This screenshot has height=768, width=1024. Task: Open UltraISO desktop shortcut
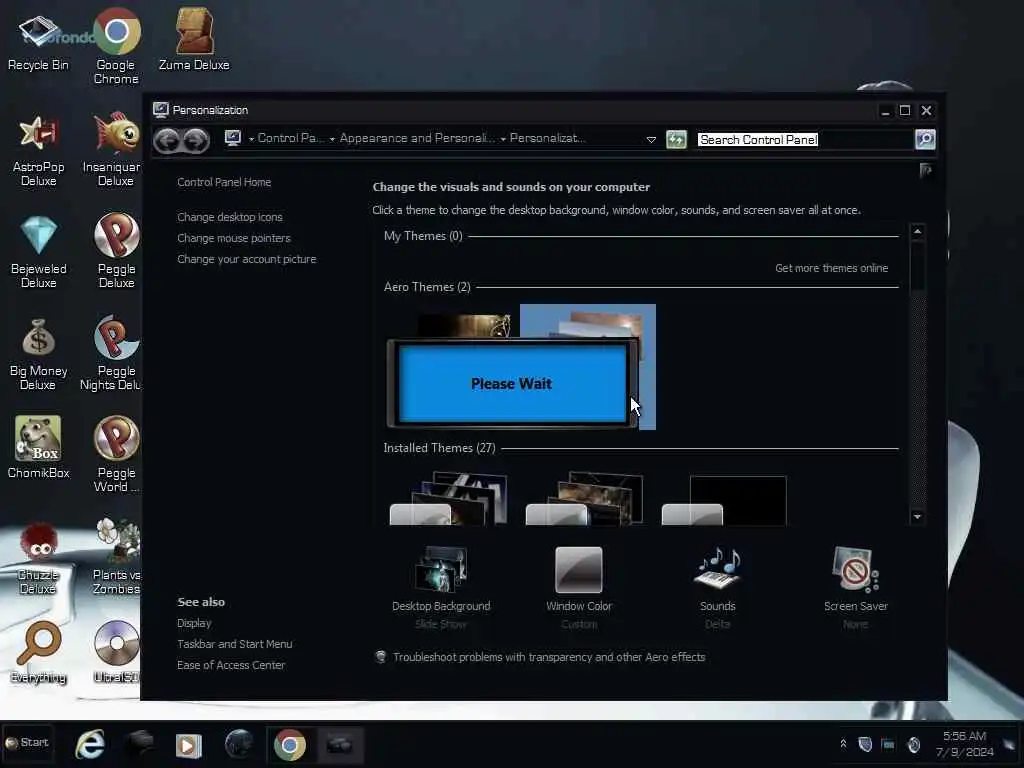tap(116, 653)
